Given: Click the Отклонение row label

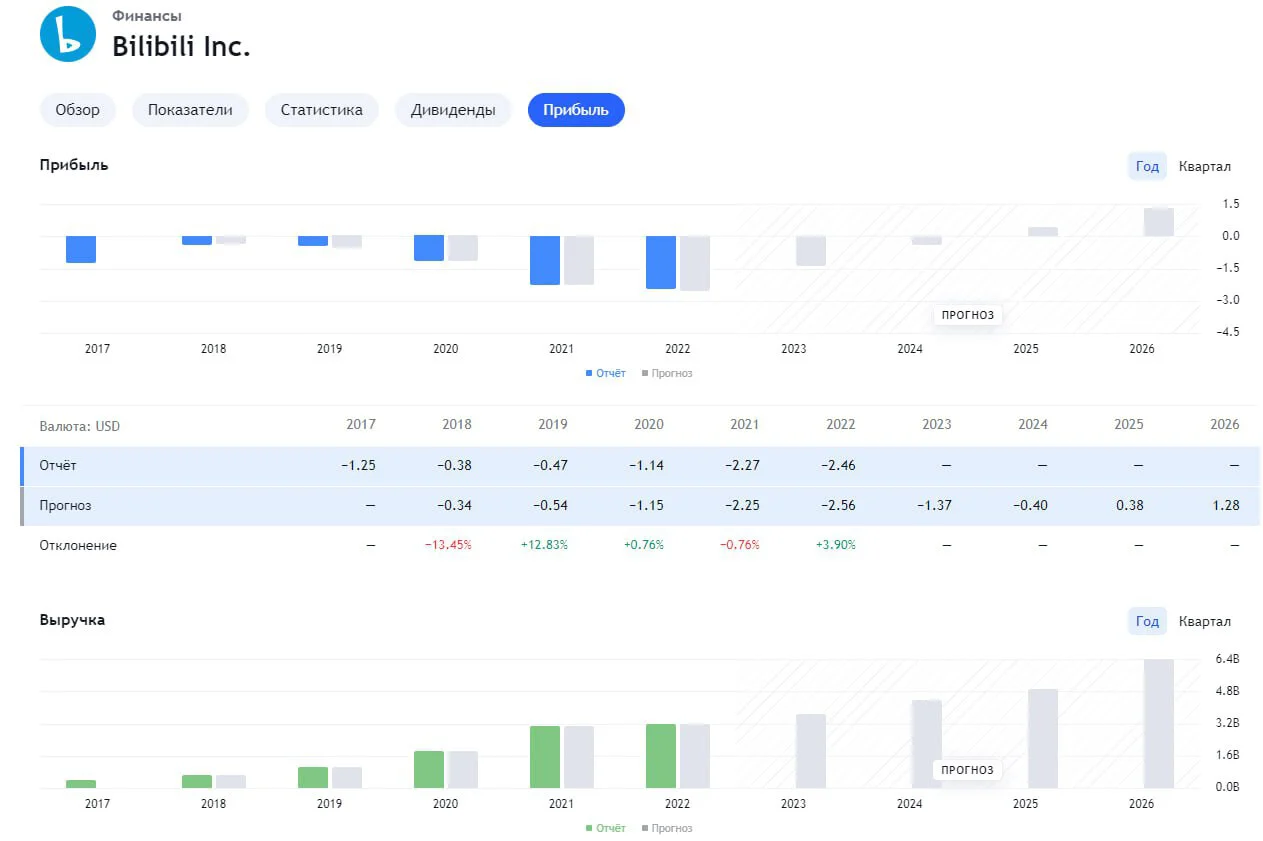Looking at the screenshot, I should 78,545.
